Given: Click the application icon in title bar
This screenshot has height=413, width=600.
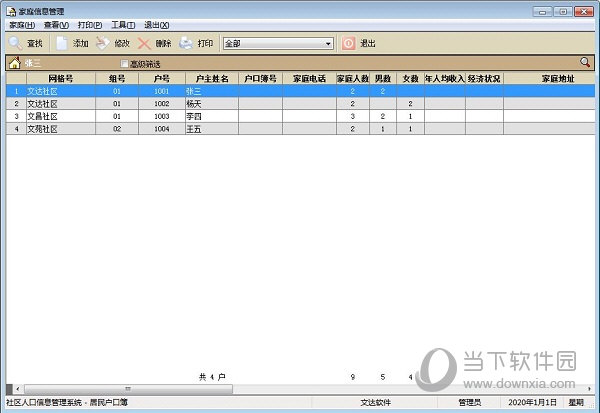Looking at the screenshot, I should (11, 11).
